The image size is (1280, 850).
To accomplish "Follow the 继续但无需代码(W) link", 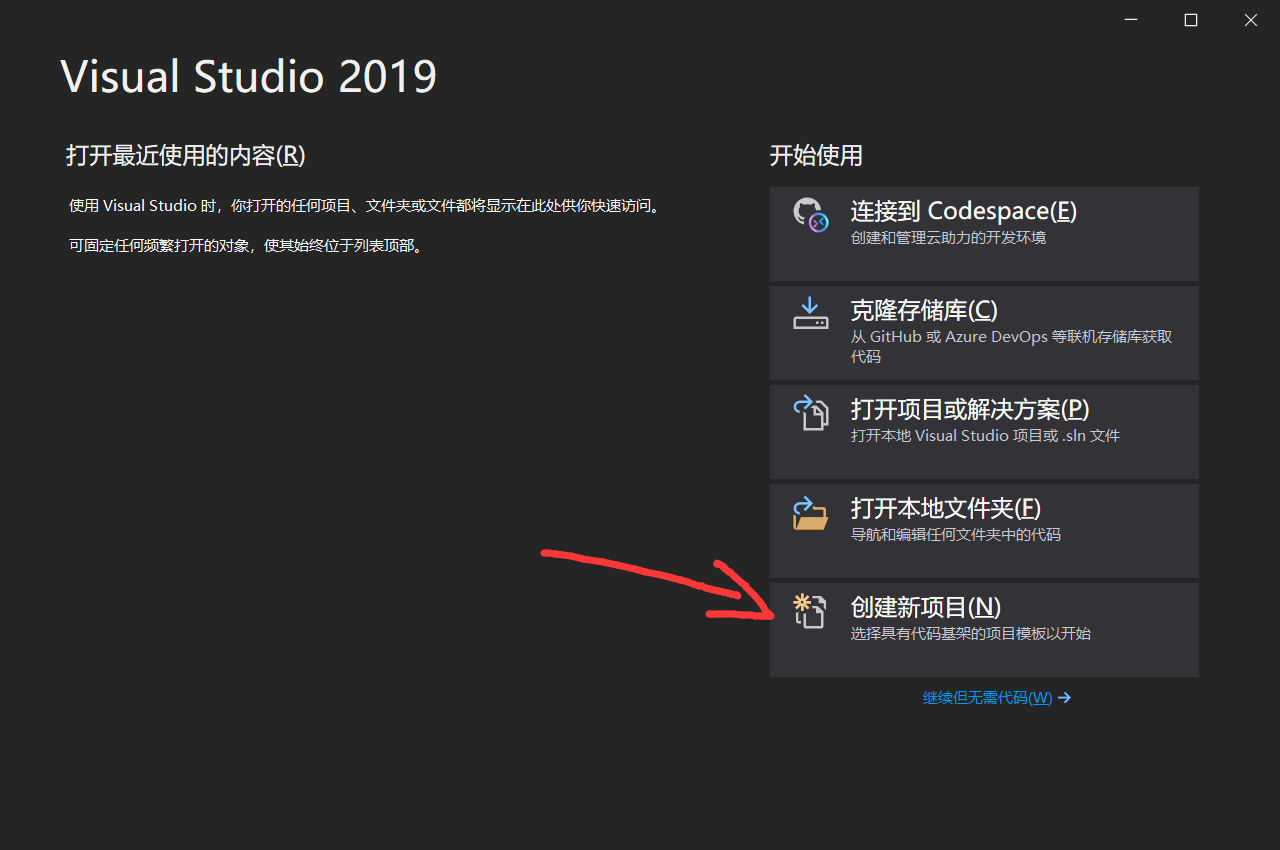I will click(987, 698).
